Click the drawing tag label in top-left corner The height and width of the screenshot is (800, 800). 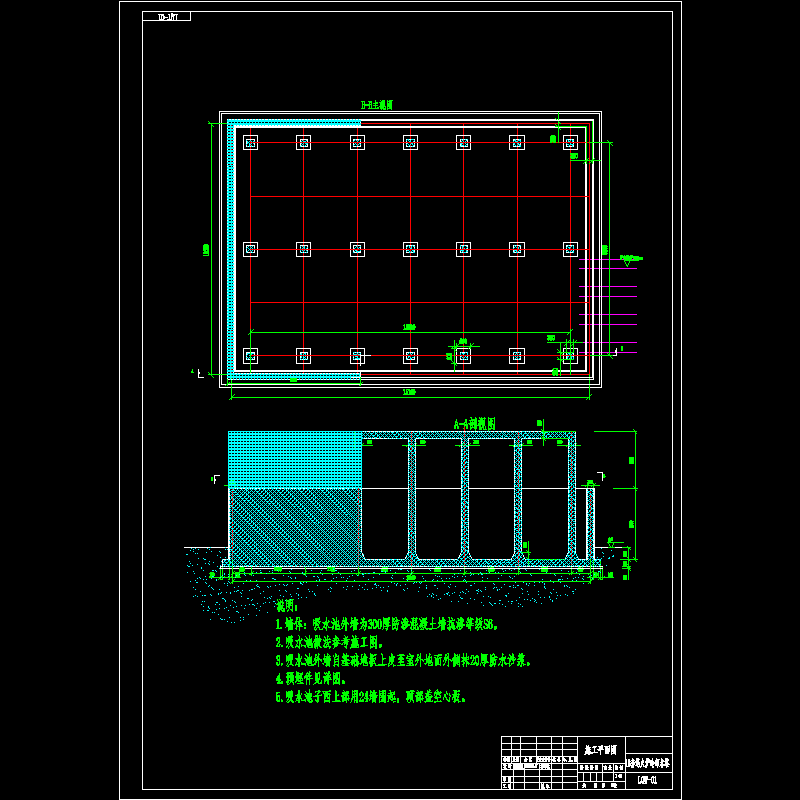click(166, 17)
